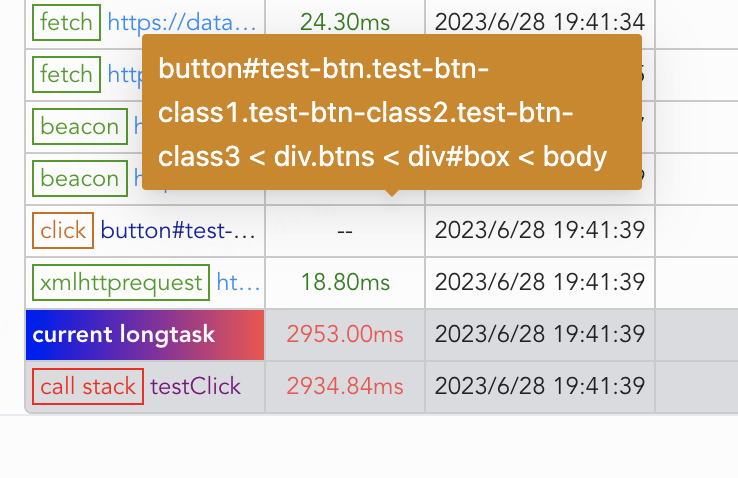Select the button#test-… element text

[178, 231]
